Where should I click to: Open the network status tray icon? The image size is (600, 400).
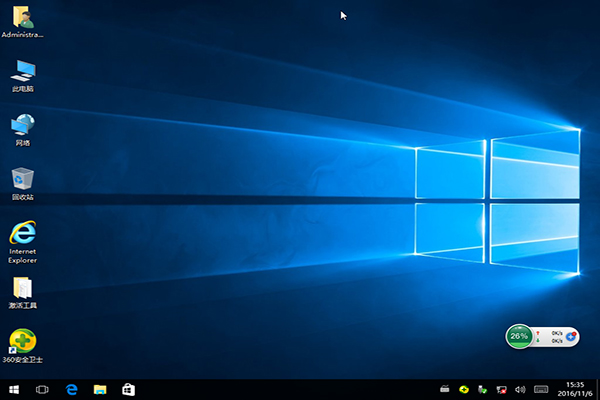502,388
